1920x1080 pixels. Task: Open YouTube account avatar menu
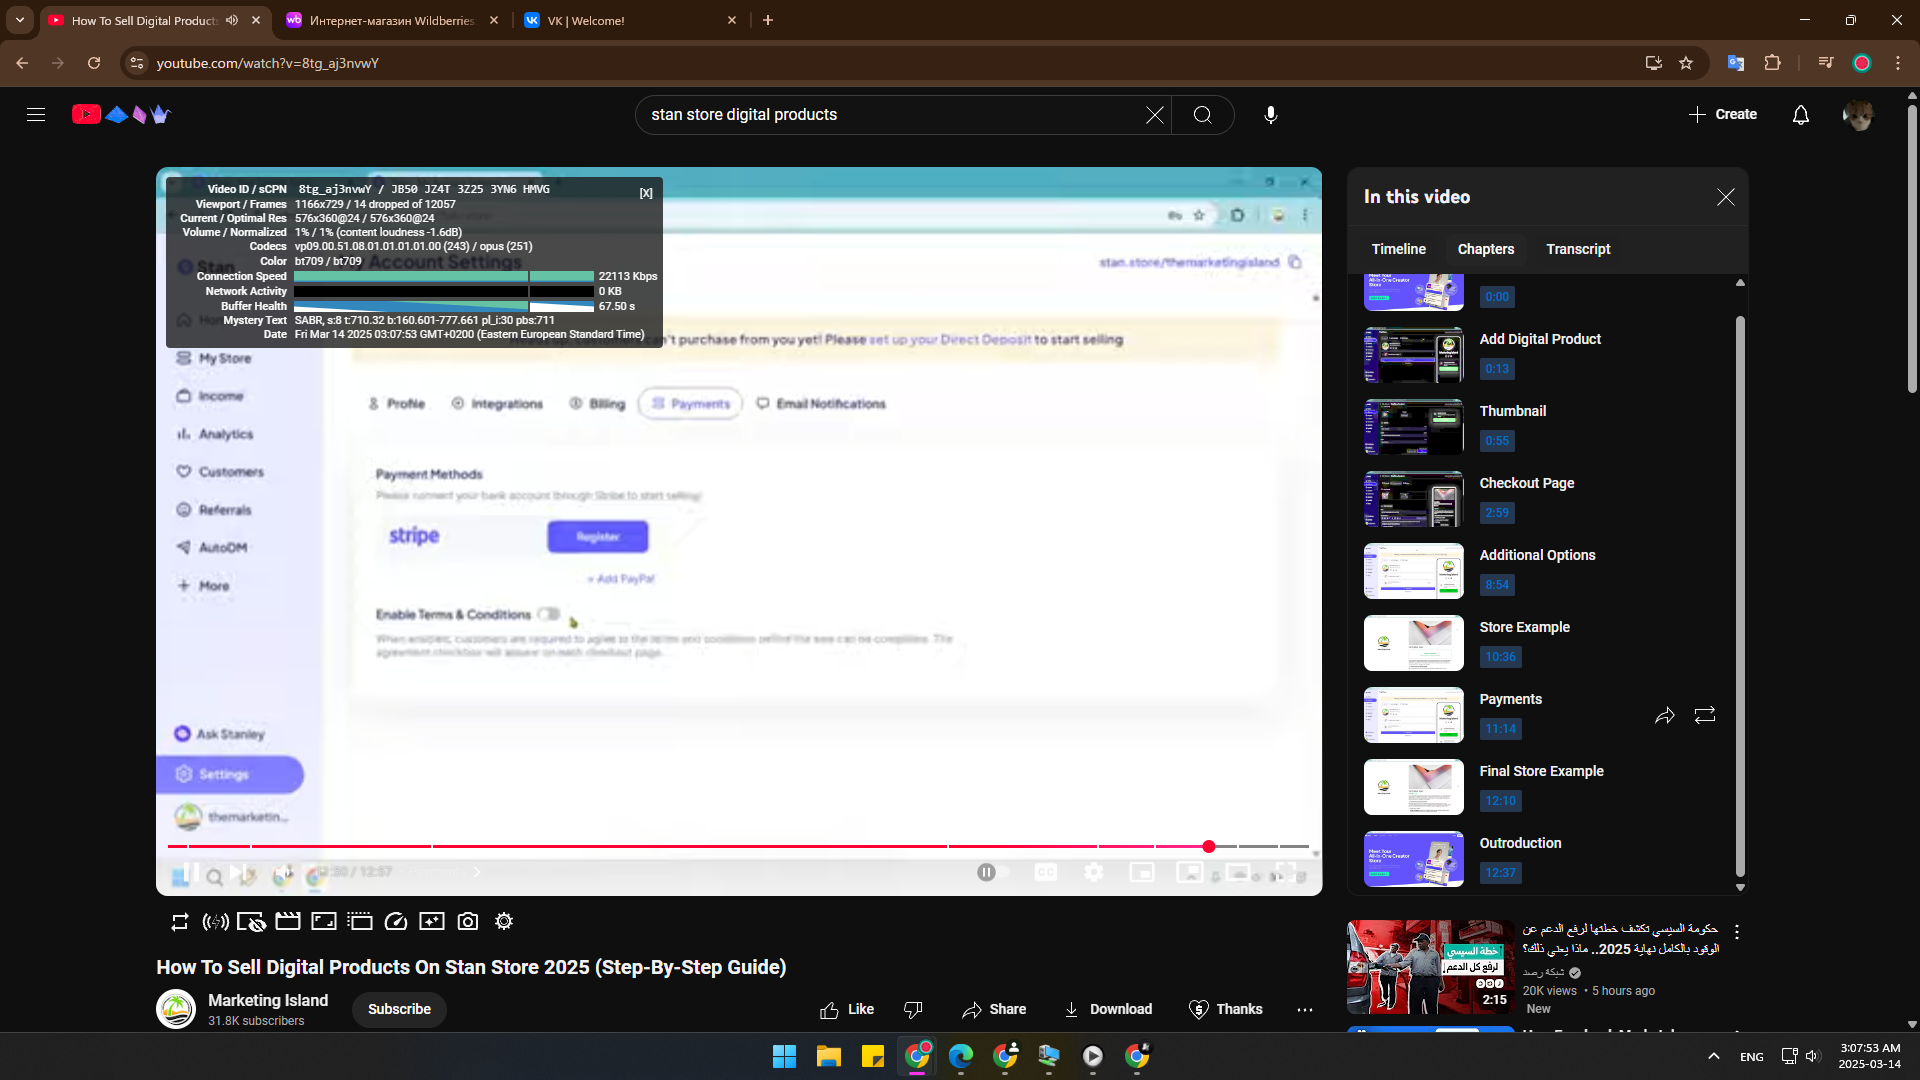(x=1858, y=115)
